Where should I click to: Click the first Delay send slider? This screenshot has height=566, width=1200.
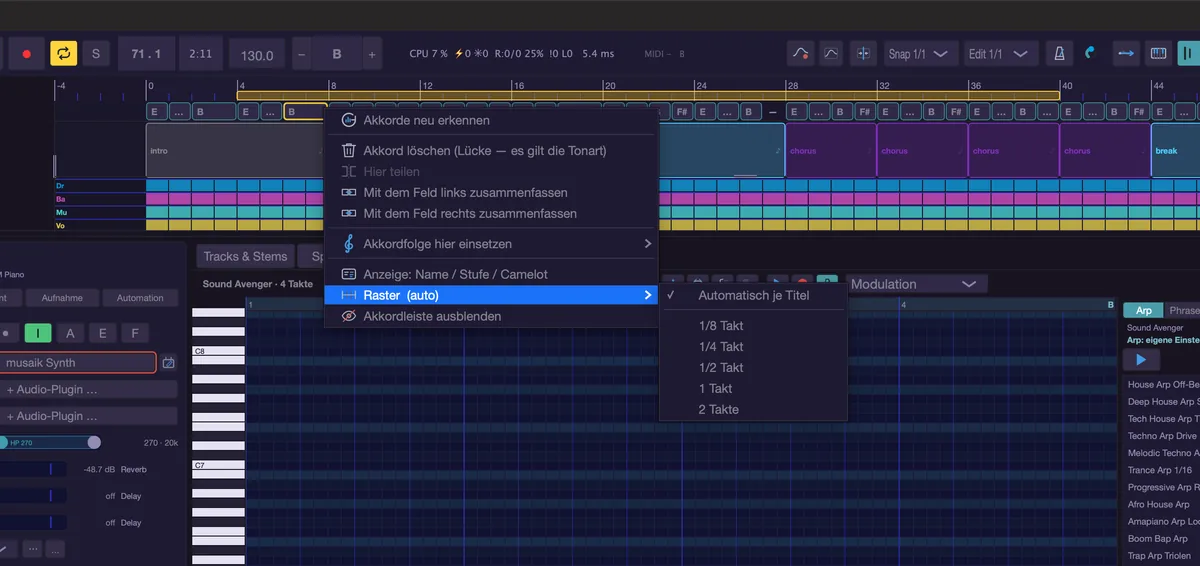(33, 496)
